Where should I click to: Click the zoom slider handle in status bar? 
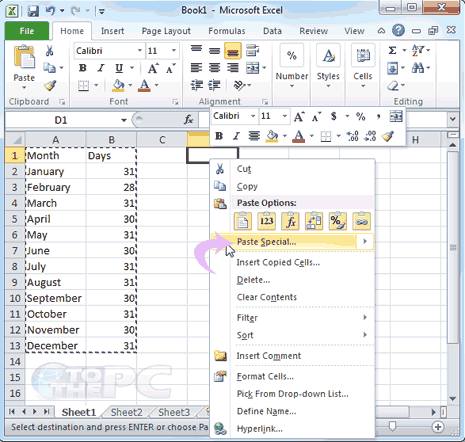[393, 426]
